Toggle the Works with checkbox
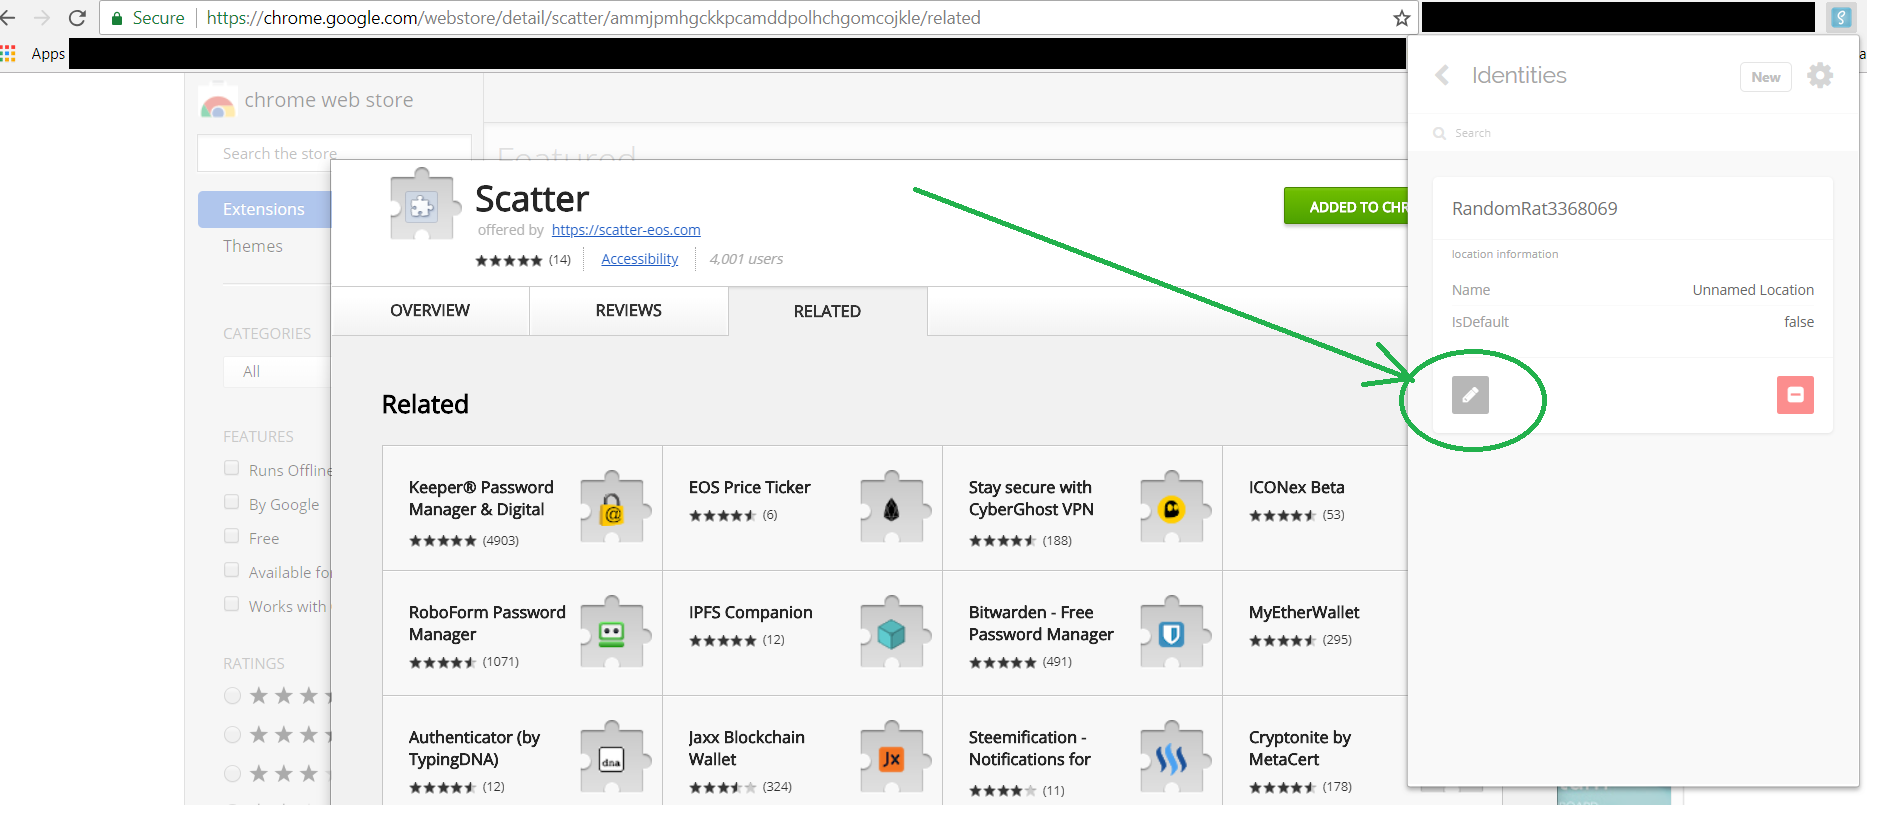The height and width of the screenshot is (818, 1879). point(232,604)
